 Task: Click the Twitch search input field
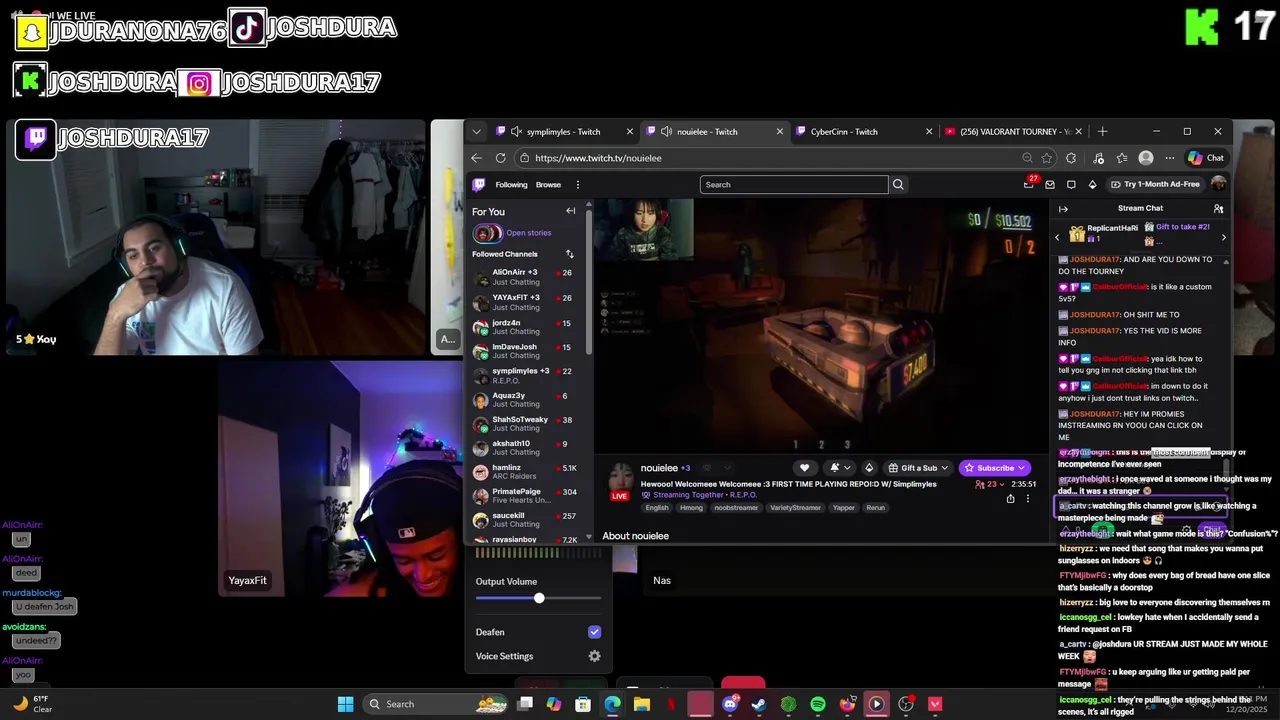tap(794, 185)
